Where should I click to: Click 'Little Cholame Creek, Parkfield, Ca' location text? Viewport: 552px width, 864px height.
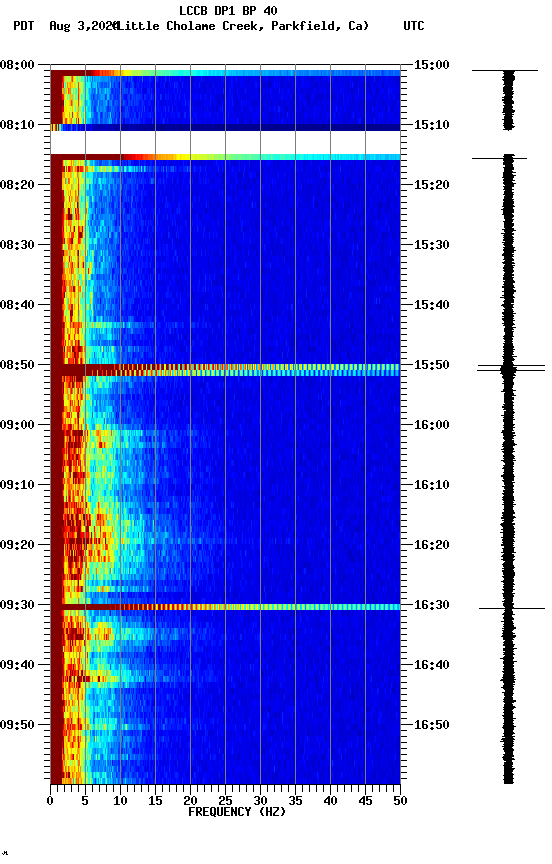point(243,26)
